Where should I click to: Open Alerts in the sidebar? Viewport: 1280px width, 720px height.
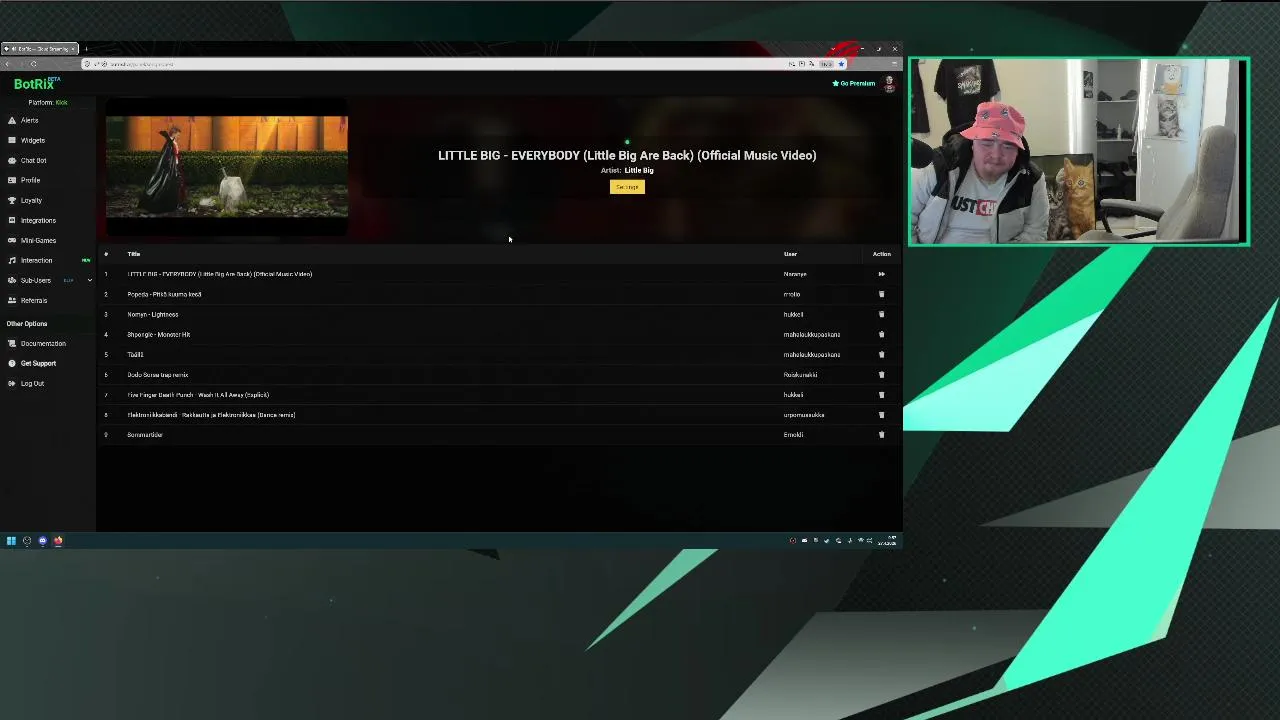pyautogui.click(x=29, y=120)
